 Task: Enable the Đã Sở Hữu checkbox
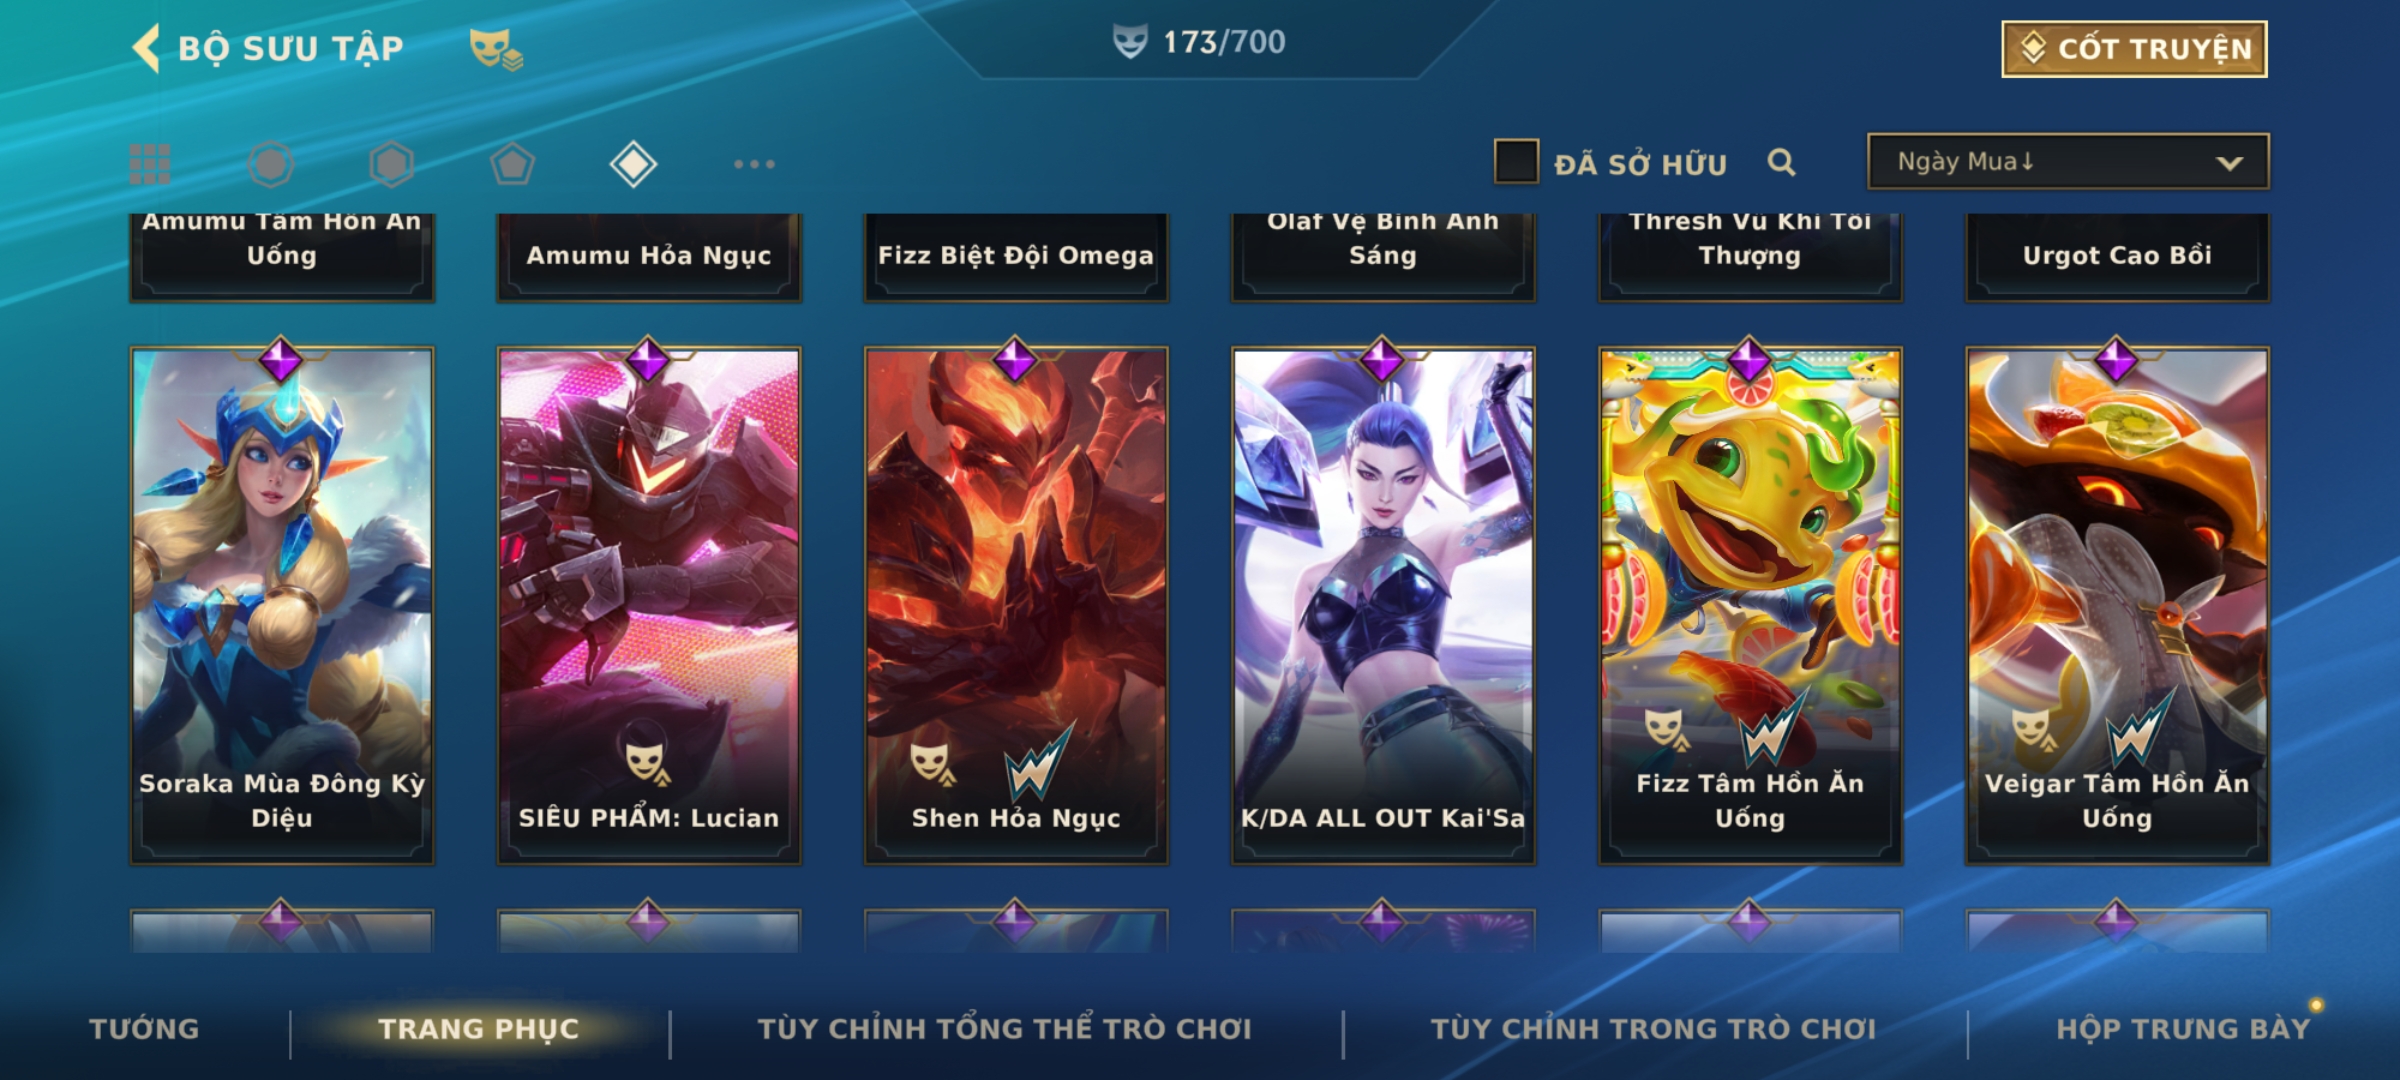coord(1516,161)
